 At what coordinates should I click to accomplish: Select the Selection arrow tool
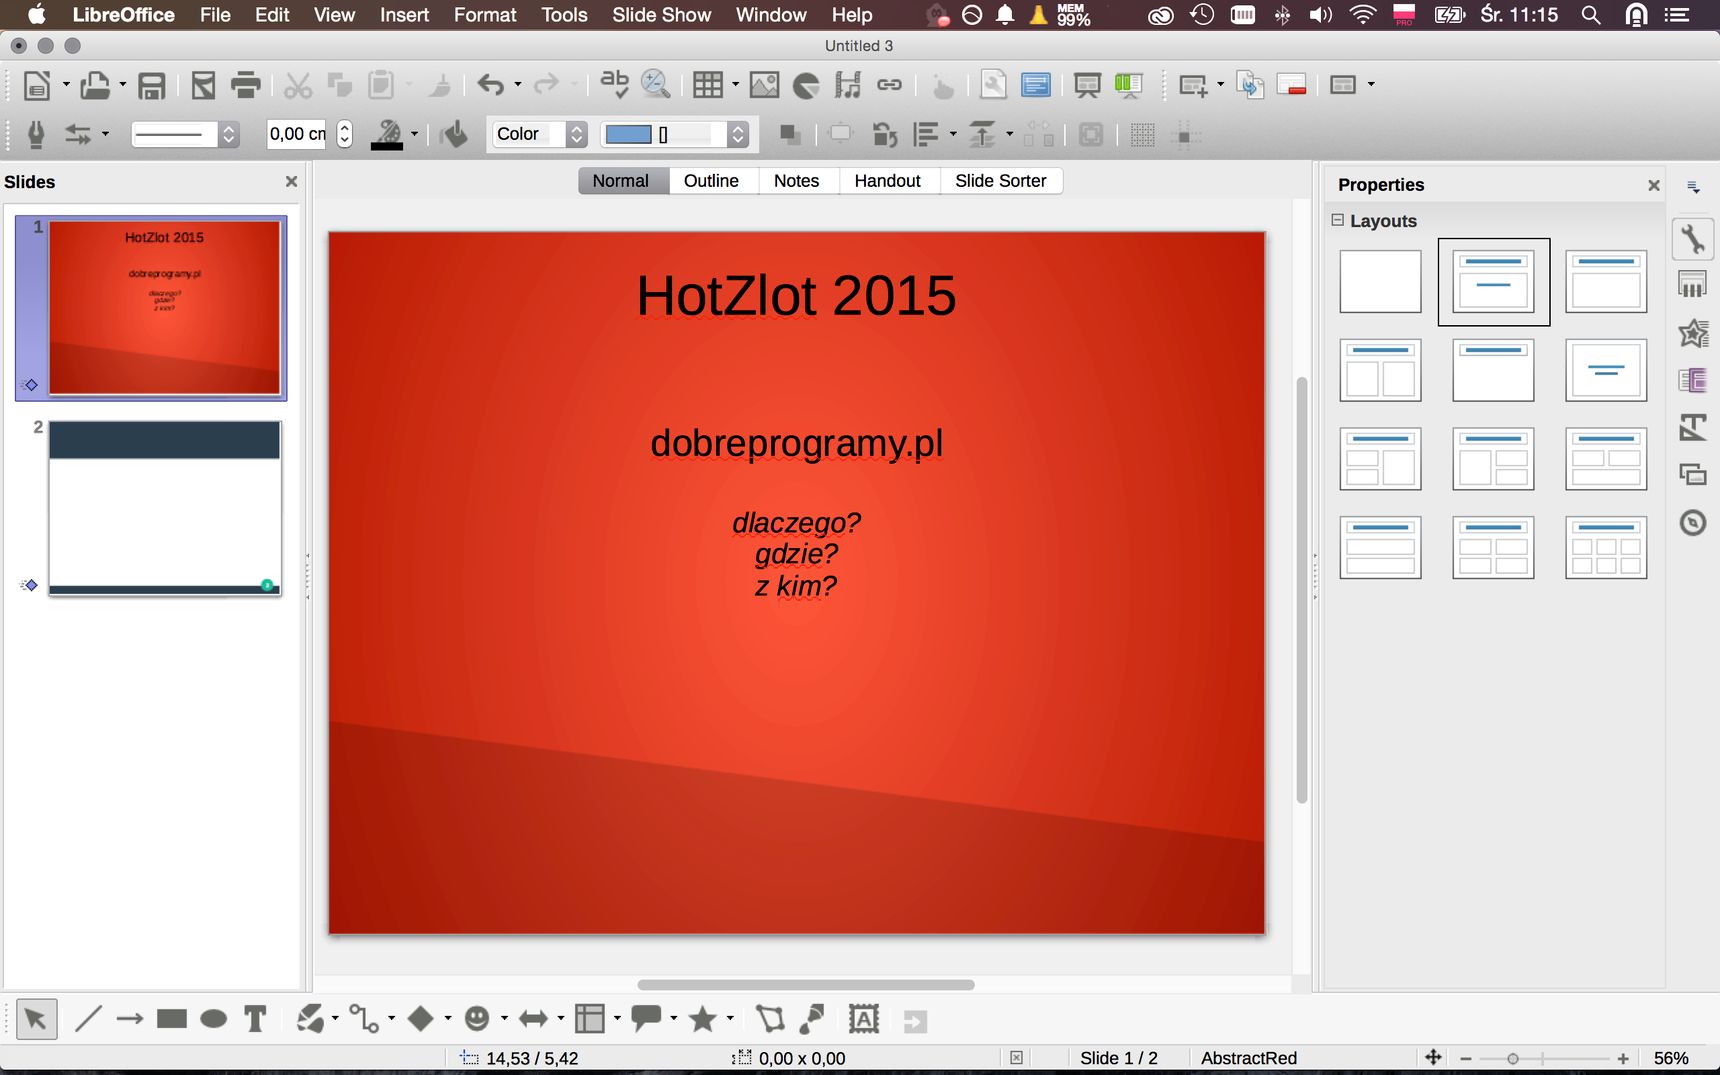pyautogui.click(x=36, y=1019)
